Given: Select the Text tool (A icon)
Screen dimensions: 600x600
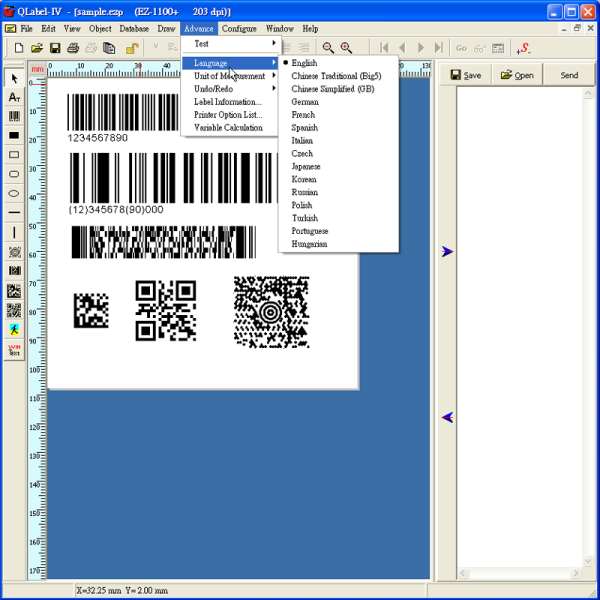Looking at the screenshot, I should pyautogui.click(x=14, y=98).
